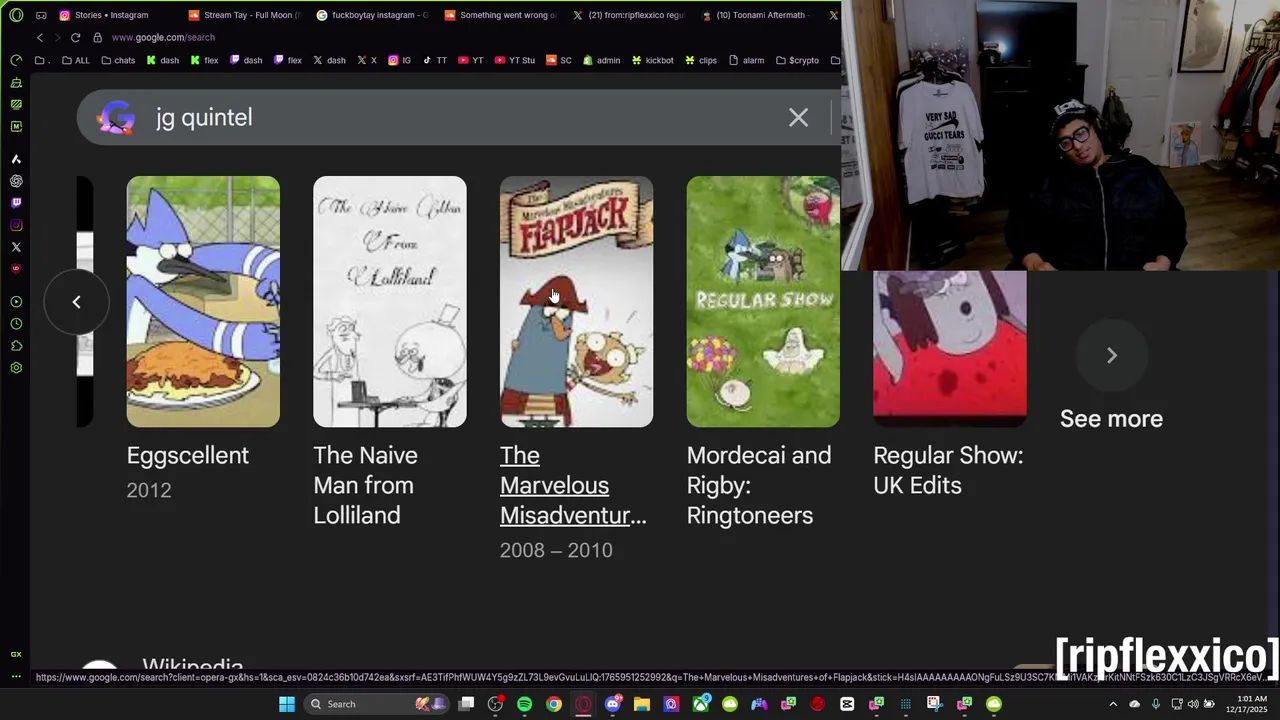Switch to Toonami Aftermath tab
The image size is (1280, 720).
tap(758, 15)
